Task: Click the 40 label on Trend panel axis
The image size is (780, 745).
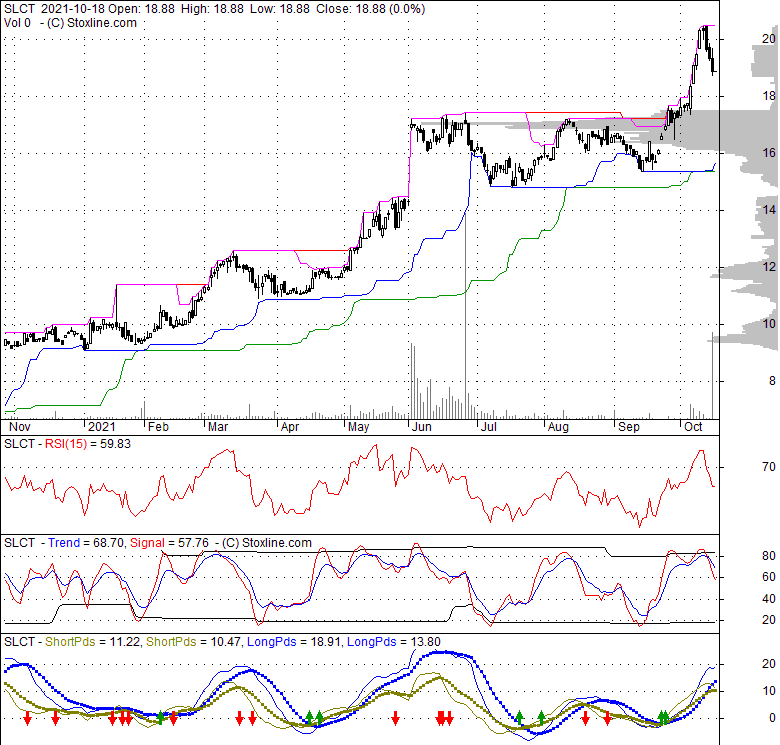Action: (769, 599)
